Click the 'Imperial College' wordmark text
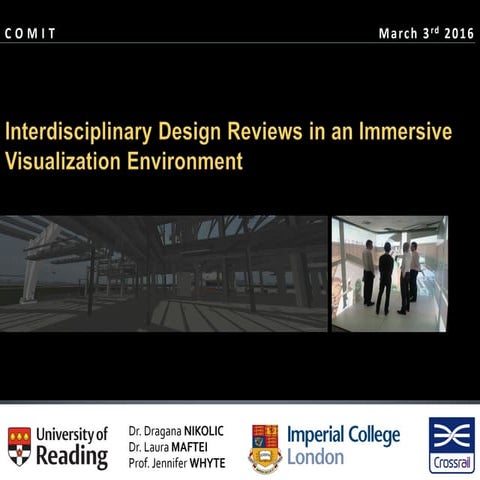 pyautogui.click(x=343, y=436)
